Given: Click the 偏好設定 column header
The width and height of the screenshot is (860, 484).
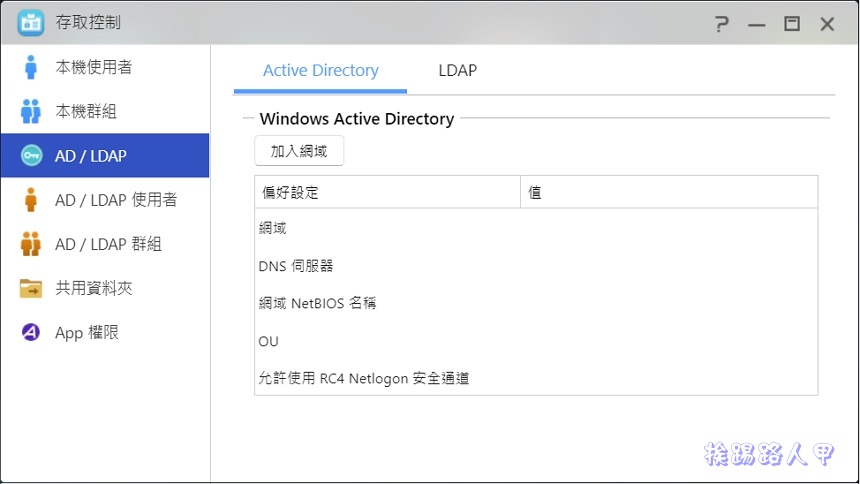Looking at the screenshot, I should point(387,192).
